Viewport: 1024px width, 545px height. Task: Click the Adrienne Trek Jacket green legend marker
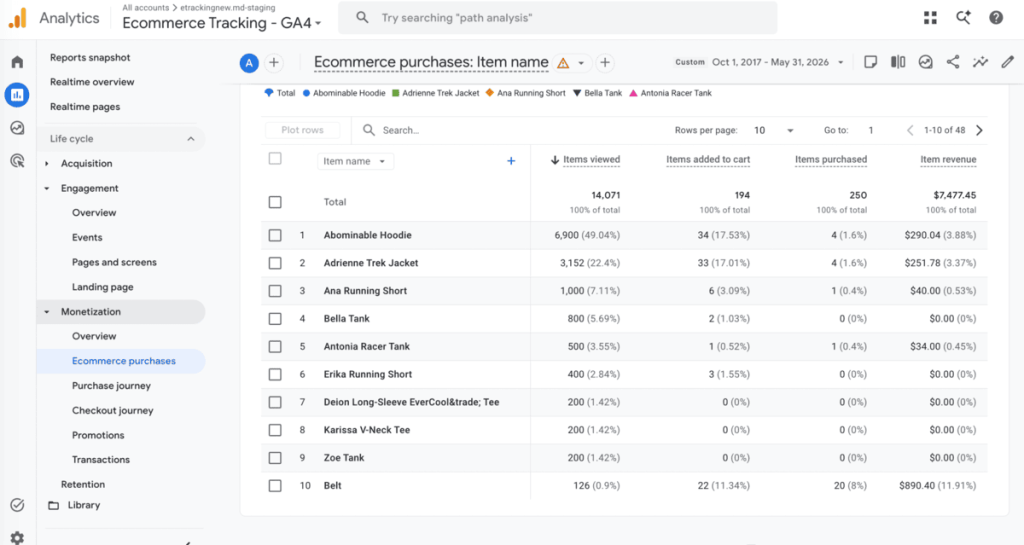point(396,93)
